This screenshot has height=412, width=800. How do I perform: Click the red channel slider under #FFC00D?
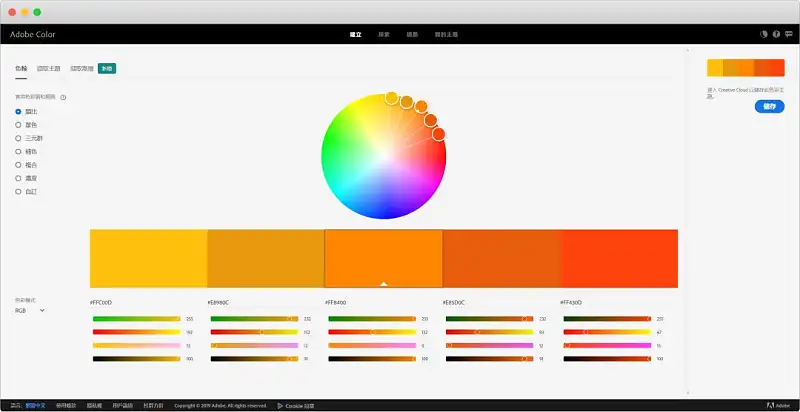pyautogui.click(x=137, y=319)
